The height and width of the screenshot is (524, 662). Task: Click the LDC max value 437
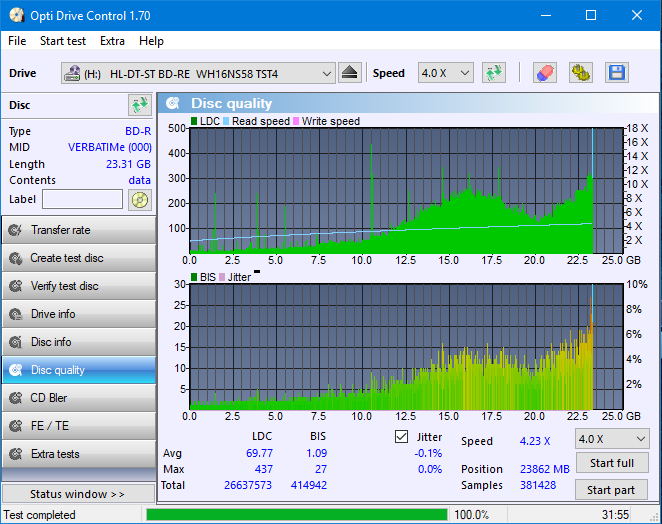point(263,469)
